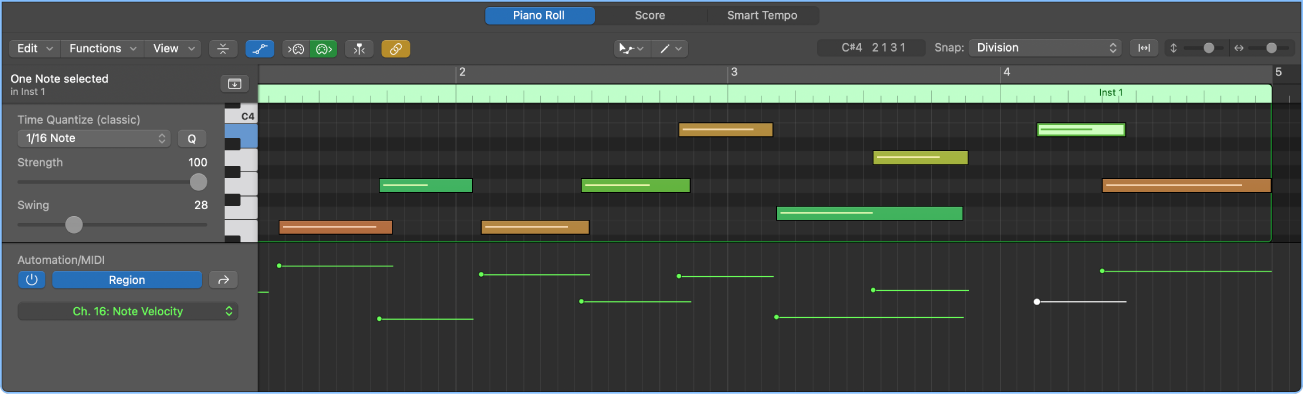The height and width of the screenshot is (396, 1304).
Task: Open the 1/16 Note quantize dropdown
Action: click(94, 139)
